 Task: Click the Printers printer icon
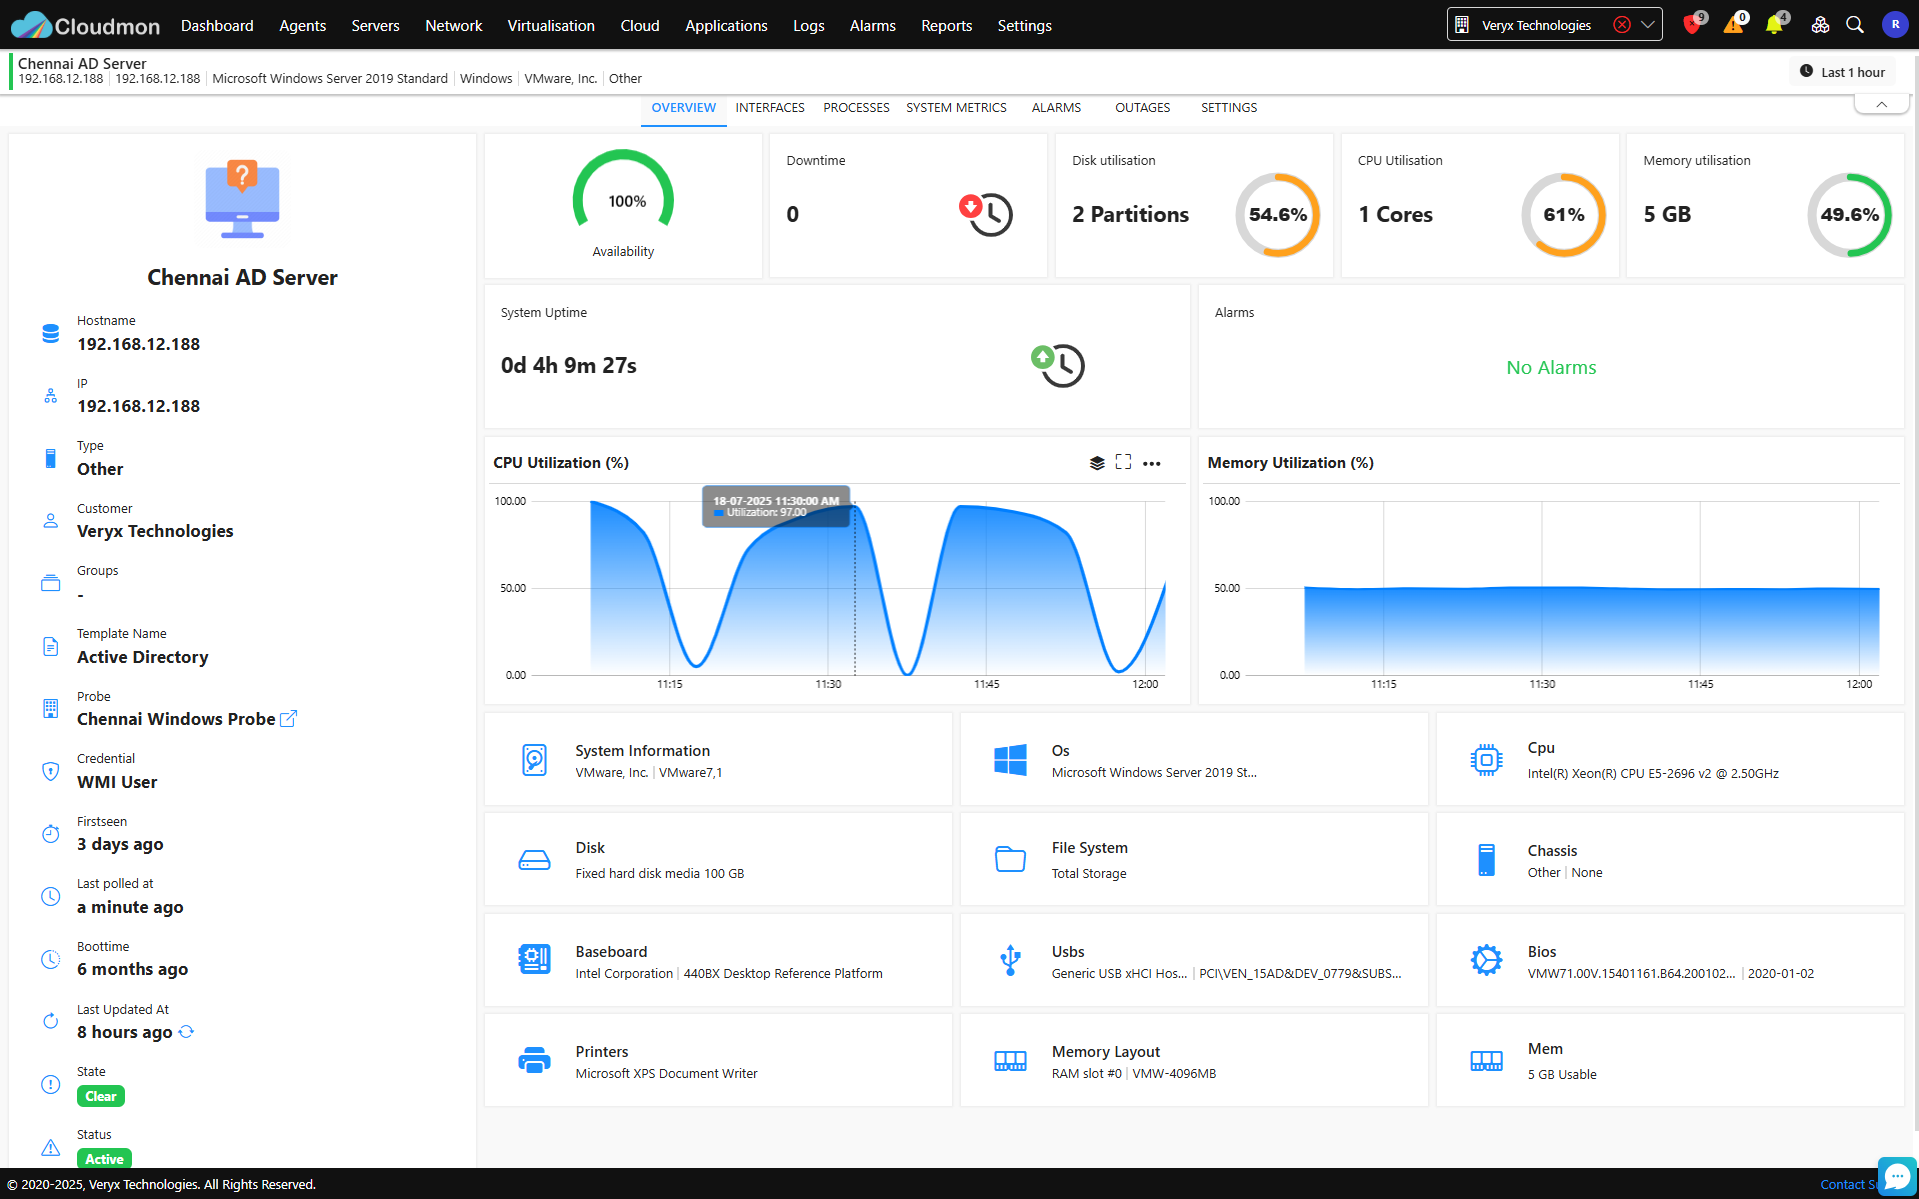click(534, 1060)
